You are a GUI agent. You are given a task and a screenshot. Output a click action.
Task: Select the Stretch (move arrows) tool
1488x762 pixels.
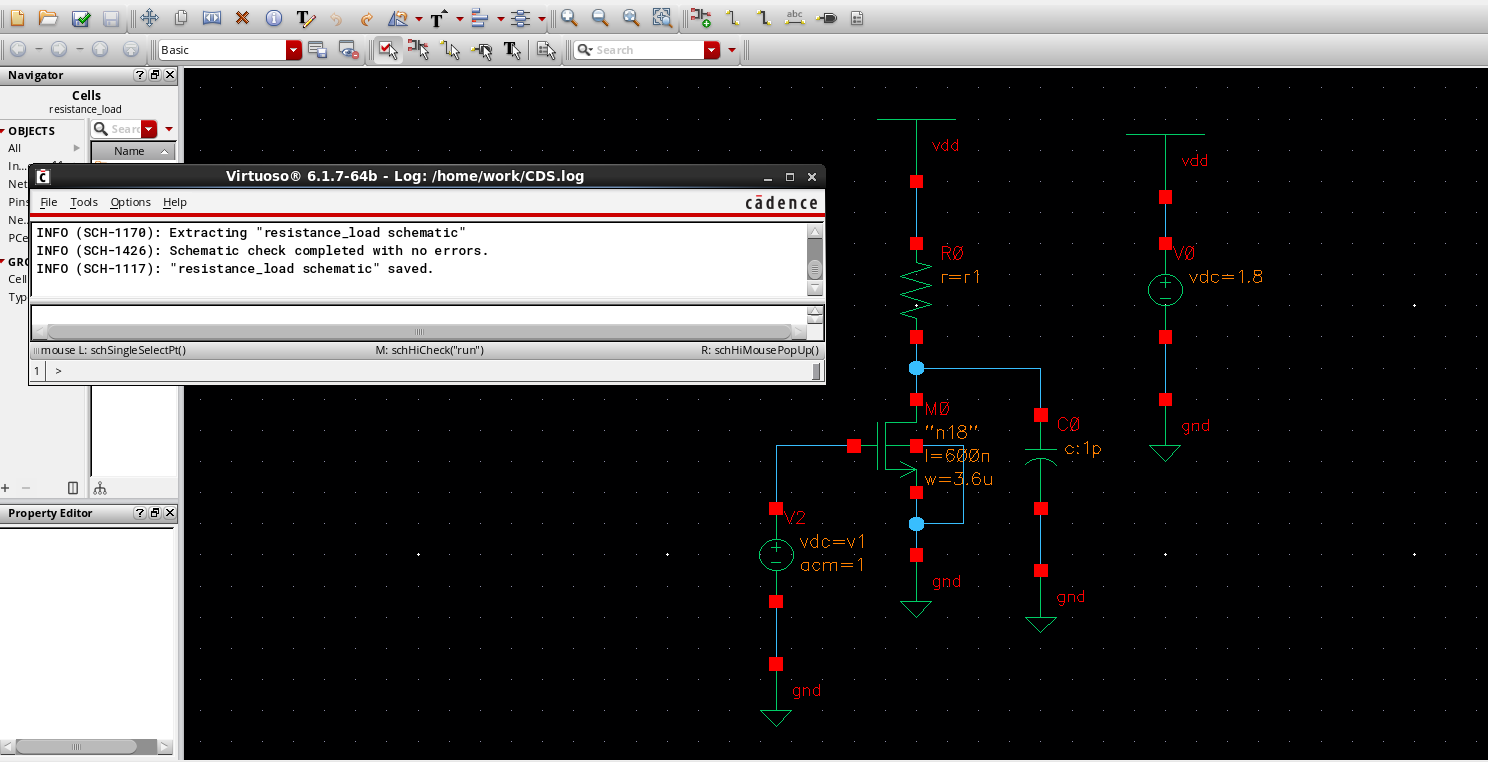[149, 18]
